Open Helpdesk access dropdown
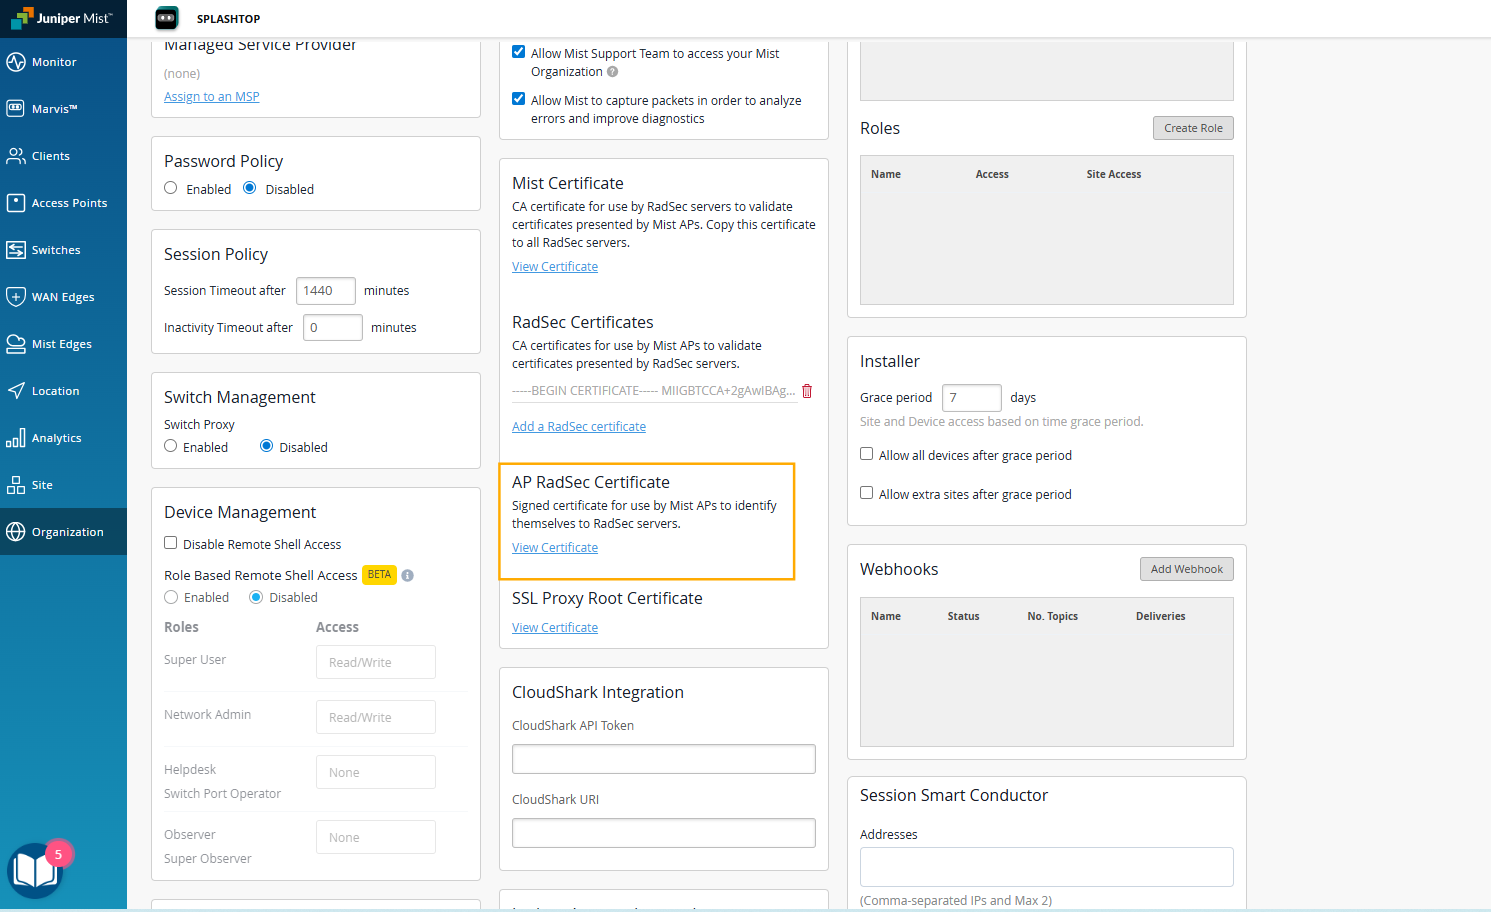 click(x=376, y=772)
